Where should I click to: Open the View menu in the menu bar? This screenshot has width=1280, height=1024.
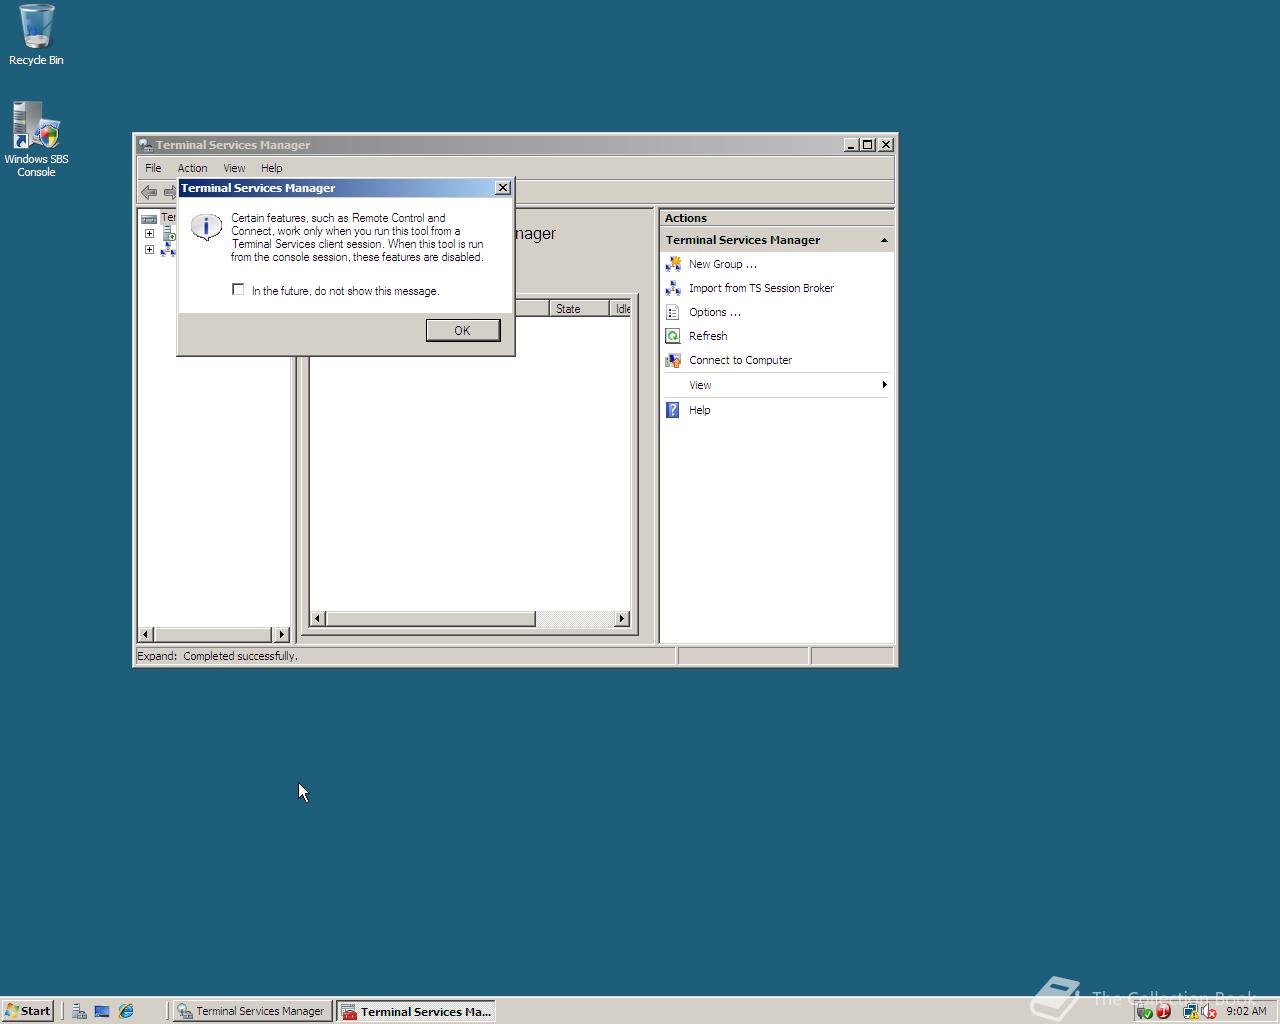[234, 168]
